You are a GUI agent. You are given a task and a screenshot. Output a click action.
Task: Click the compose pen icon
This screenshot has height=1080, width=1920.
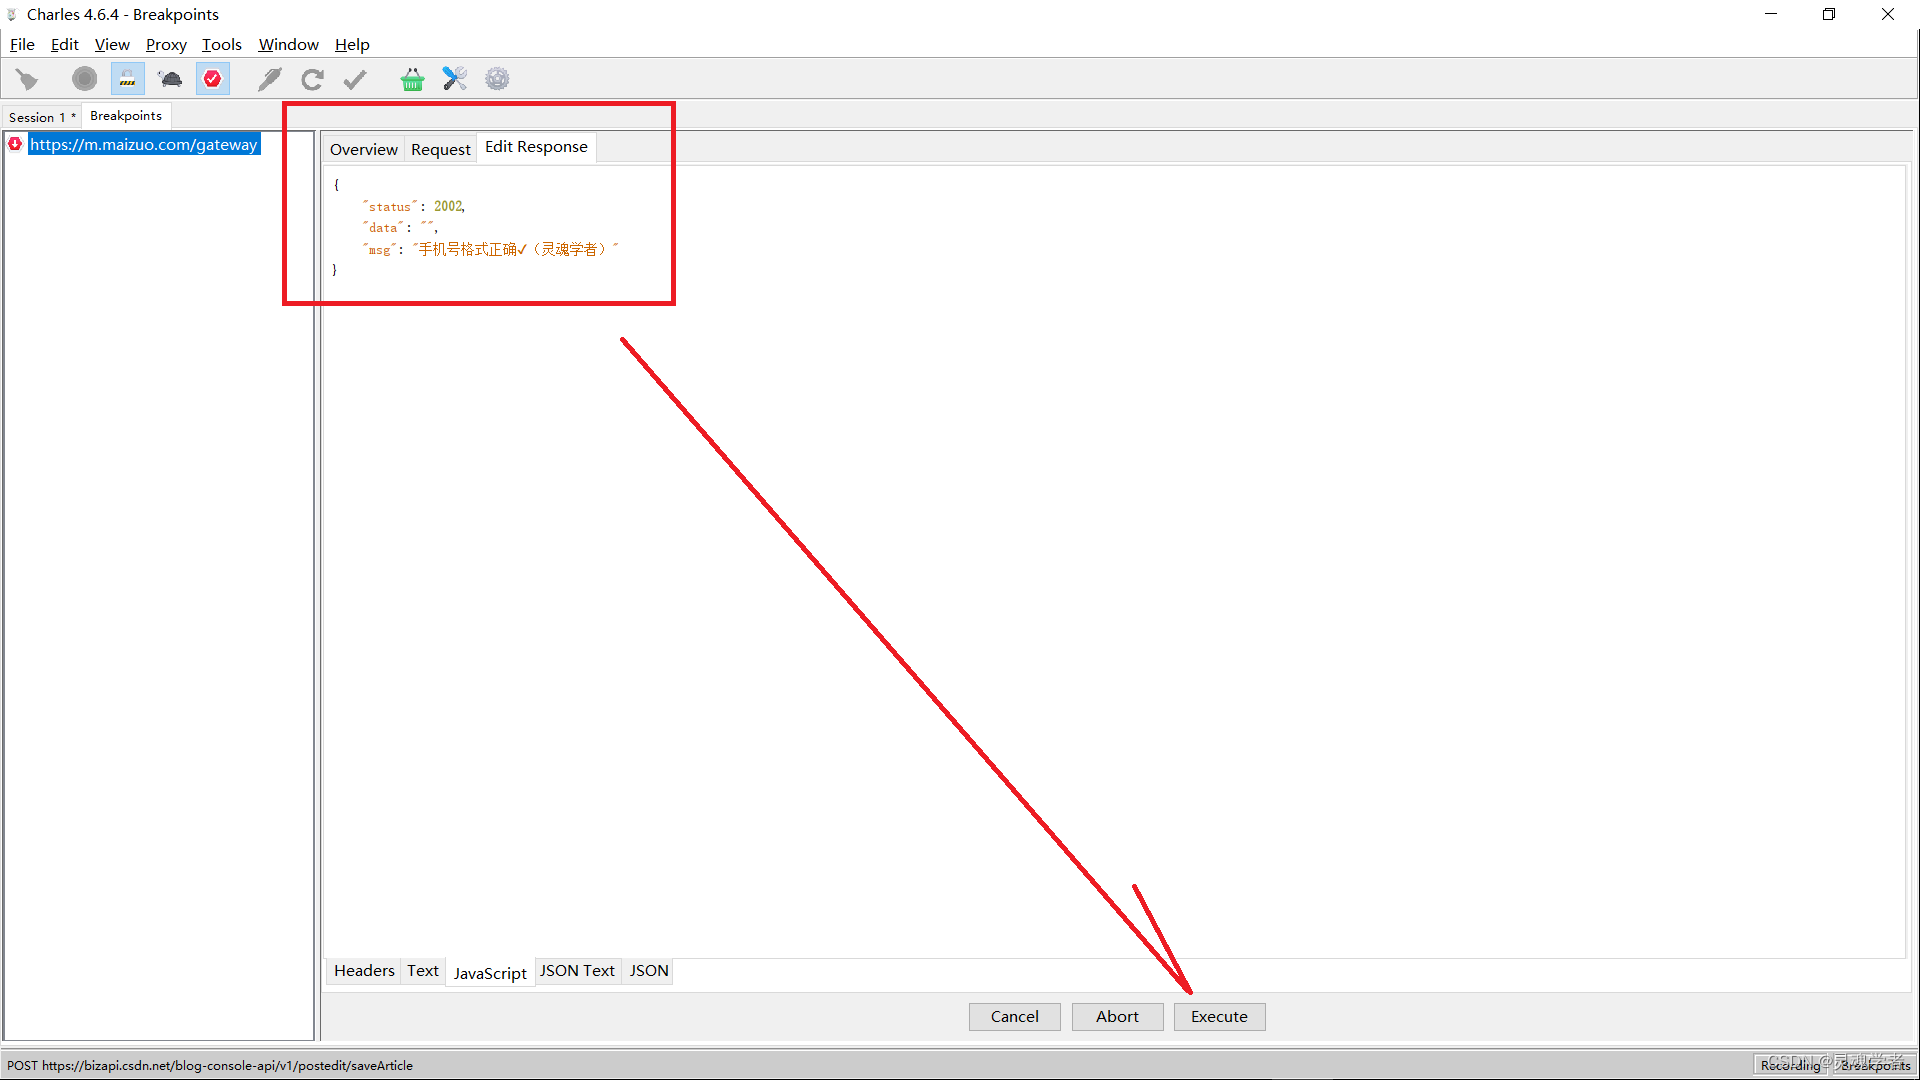(269, 79)
